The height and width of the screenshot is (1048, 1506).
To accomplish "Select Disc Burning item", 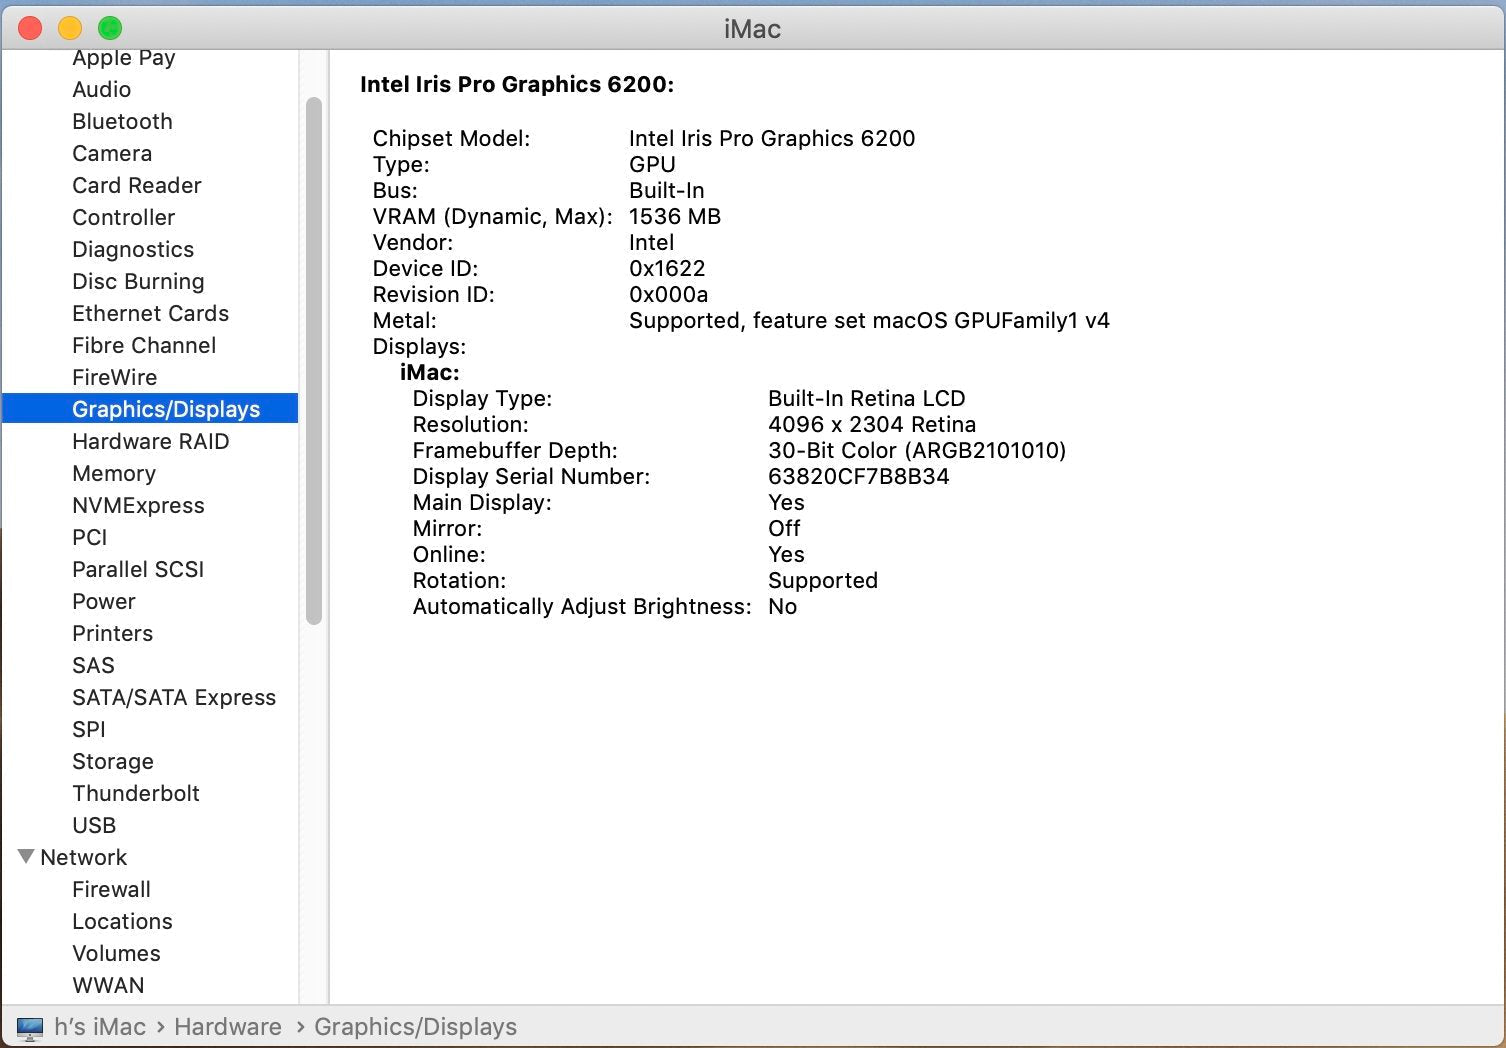I will pyautogui.click(x=138, y=281).
